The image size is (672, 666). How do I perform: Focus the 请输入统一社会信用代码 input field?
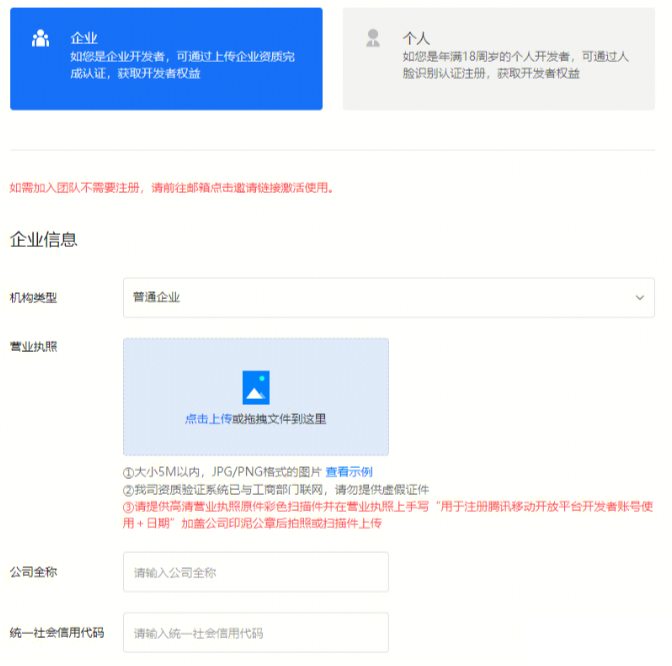click(255, 633)
